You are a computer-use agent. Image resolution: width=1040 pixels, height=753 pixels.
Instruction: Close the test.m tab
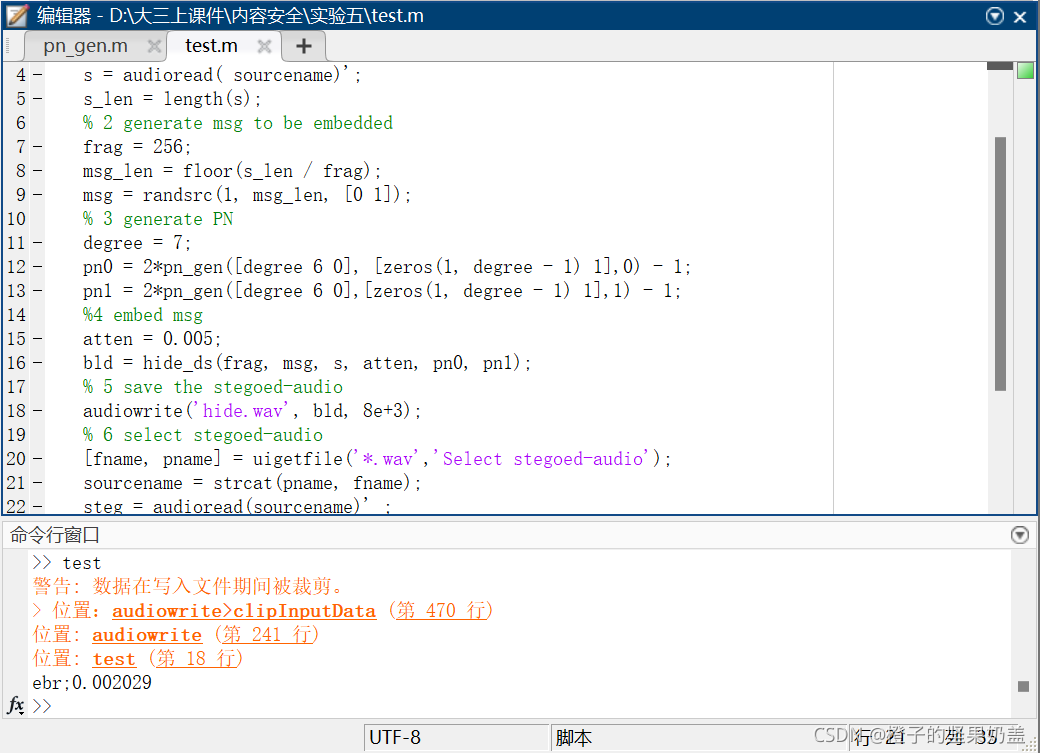264,46
